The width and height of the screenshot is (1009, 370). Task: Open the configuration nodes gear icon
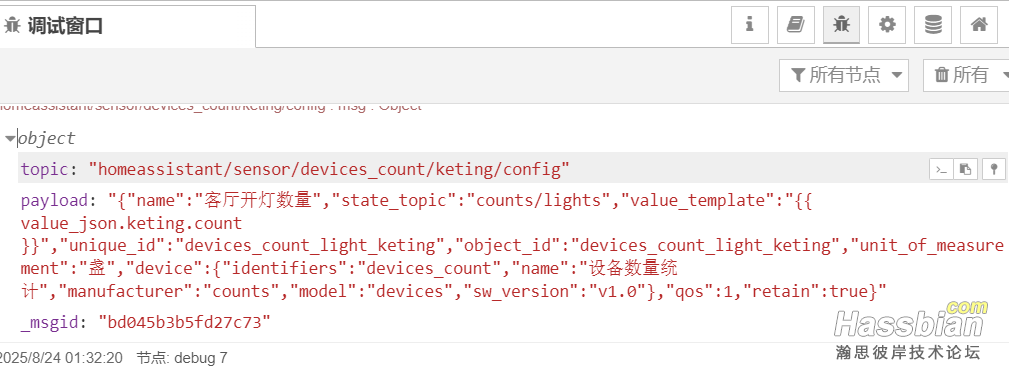[x=887, y=25]
